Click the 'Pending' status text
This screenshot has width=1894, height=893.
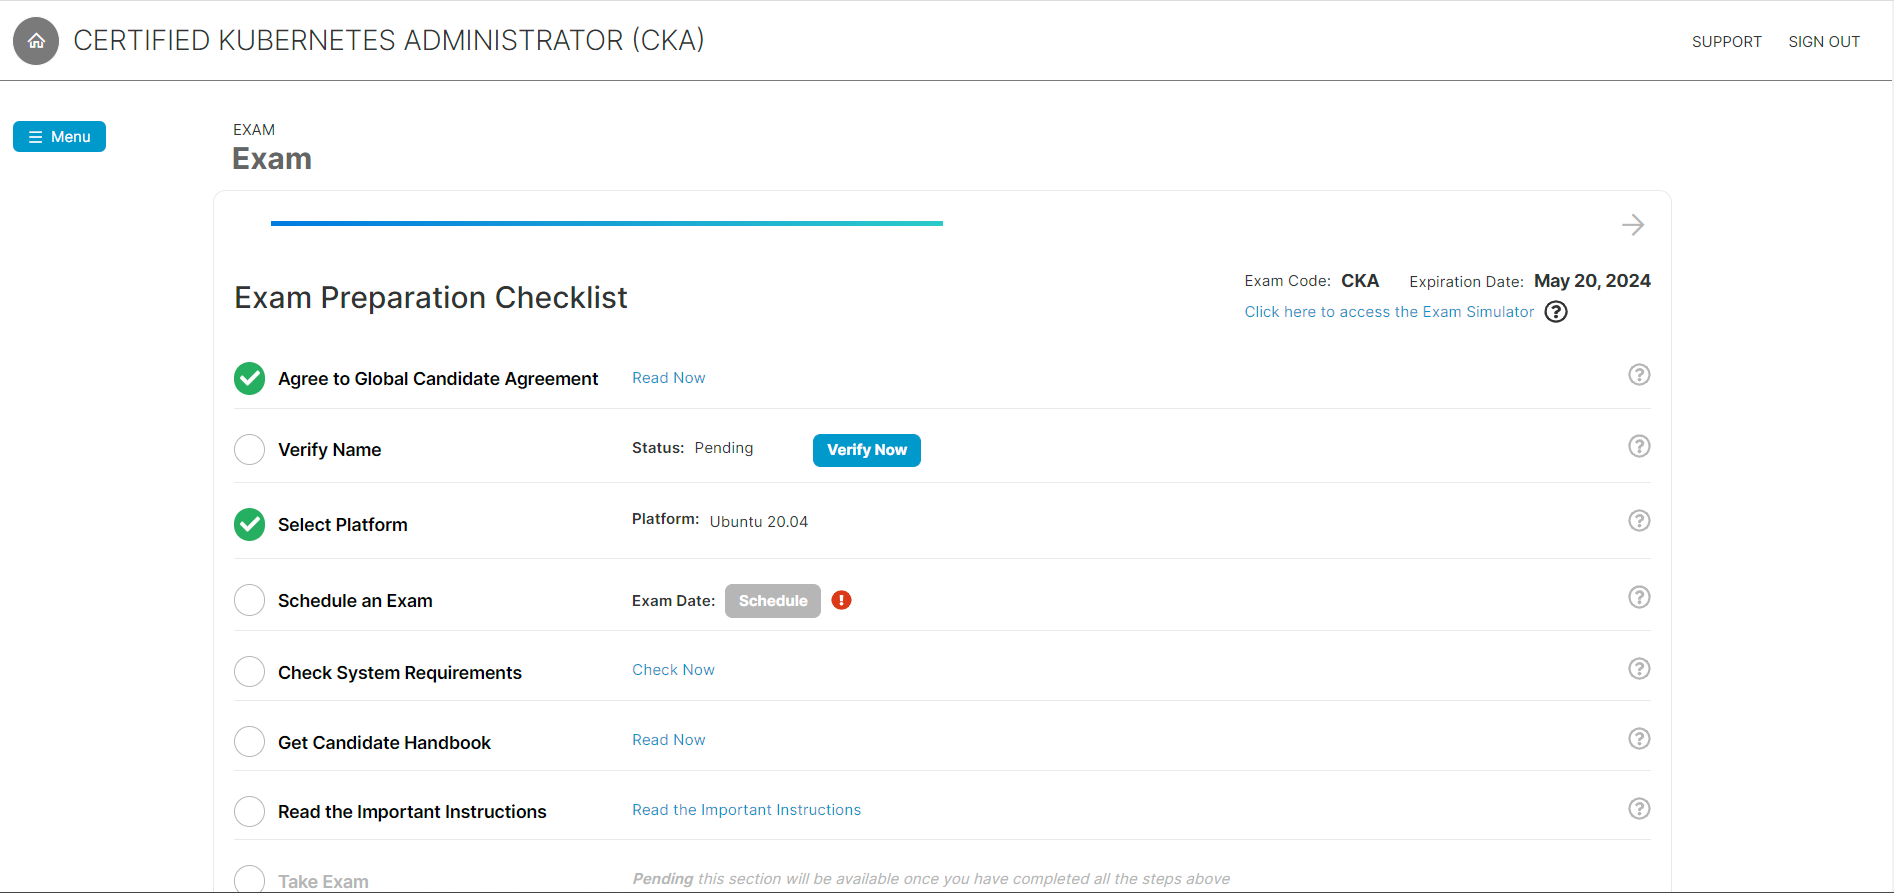pos(724,448)
